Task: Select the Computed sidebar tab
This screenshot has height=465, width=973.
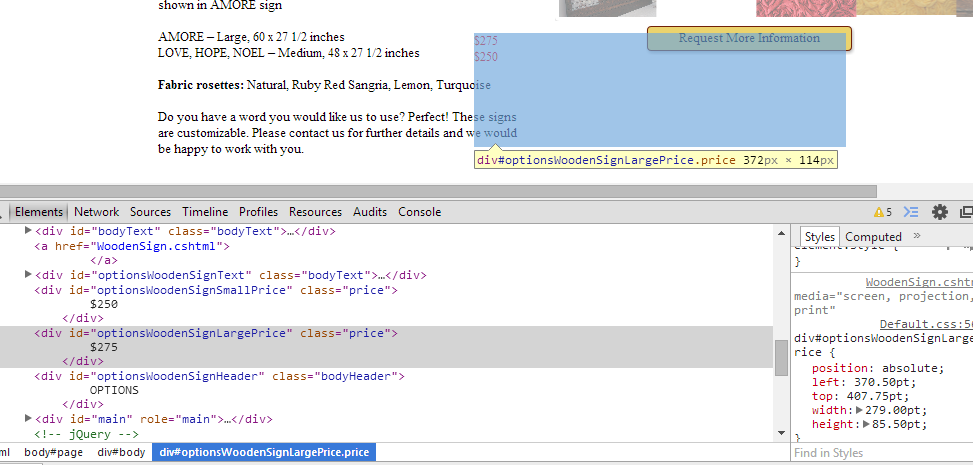Action: coord(873,237)
